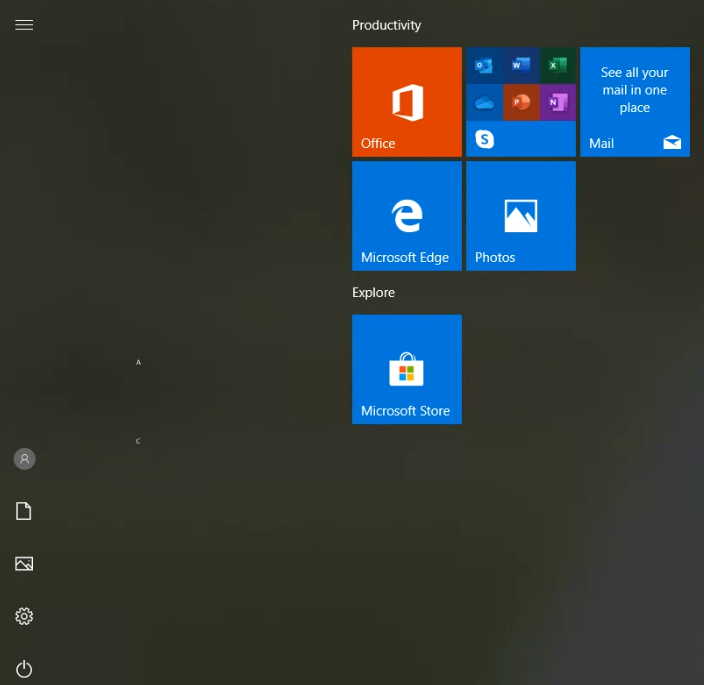Image resolution: width=704 pixels, height=685 pixels.
Task: Click the Productivity group header
Action: pos(386,25)
